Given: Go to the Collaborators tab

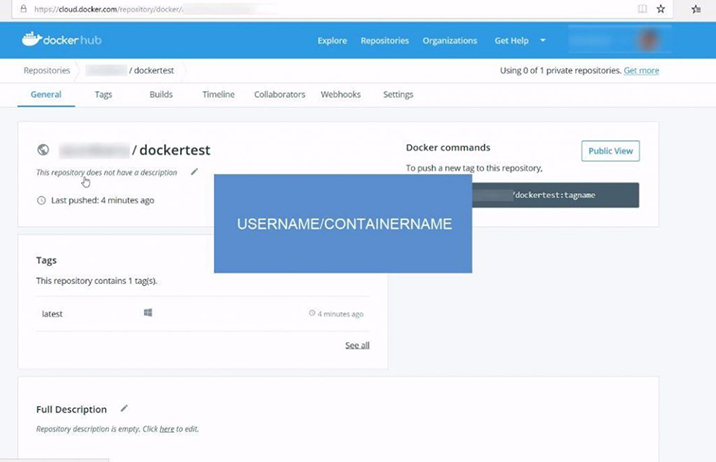Looking at the screenshot, I should (x=279, y=95).
